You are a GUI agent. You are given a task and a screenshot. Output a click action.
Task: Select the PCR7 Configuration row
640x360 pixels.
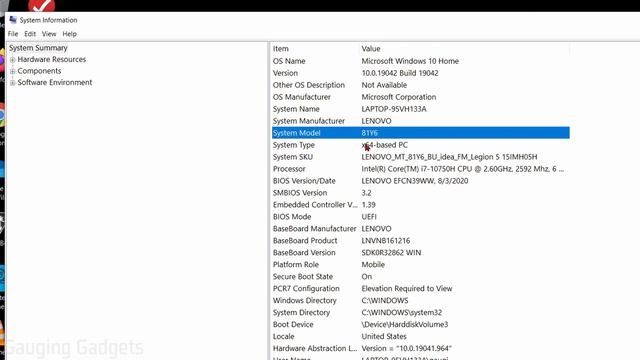(x=420, y=289)
